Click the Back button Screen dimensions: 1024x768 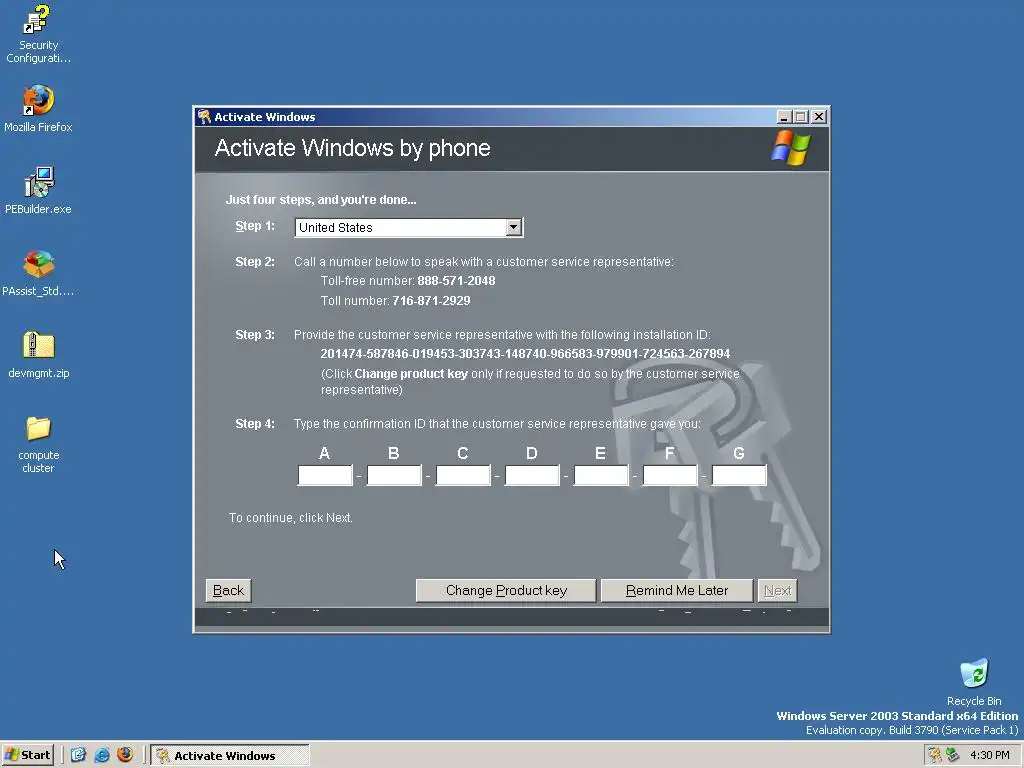pyautogui.click(x=228, y=590)
